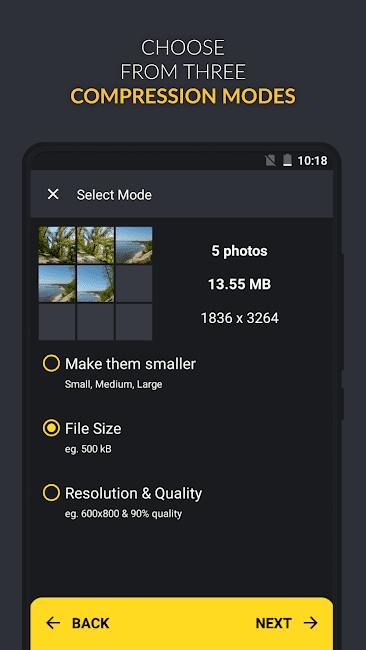The image size is (366, 650).
Task: Open the first thumbnail in second row
Action: [57, 284]
